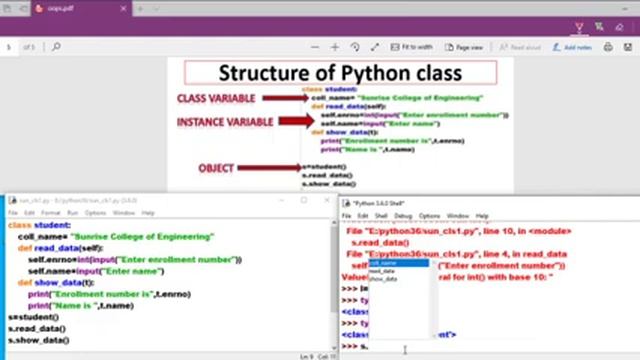
Task: Zoom in with the plus icon
Action: [335, 47]
